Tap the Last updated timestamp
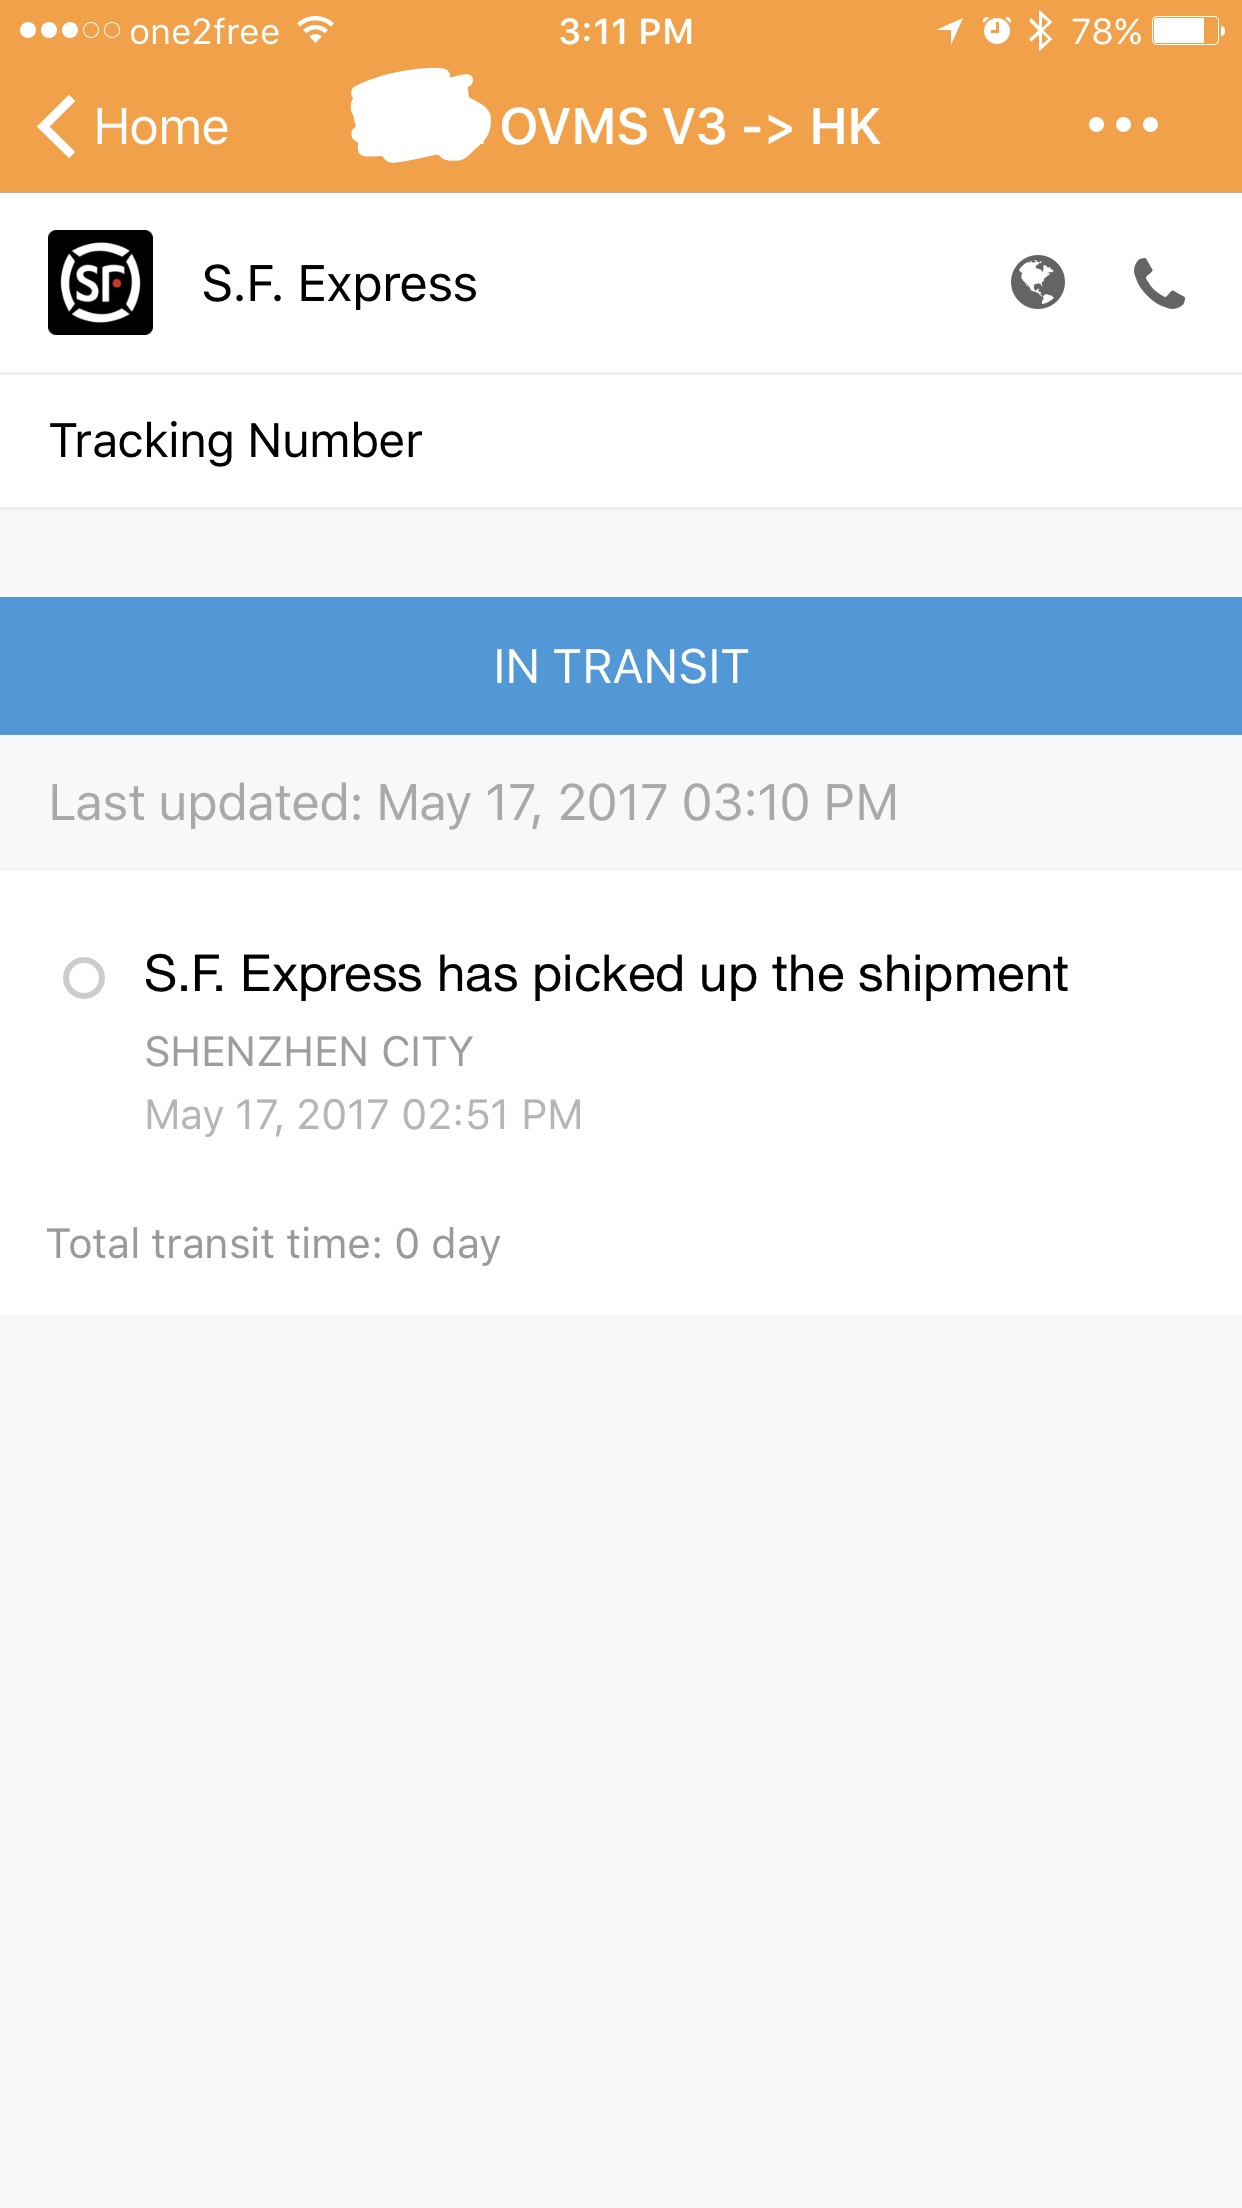The width and height of the screenshot is (1242, 2208). click(x=474, y=803)
